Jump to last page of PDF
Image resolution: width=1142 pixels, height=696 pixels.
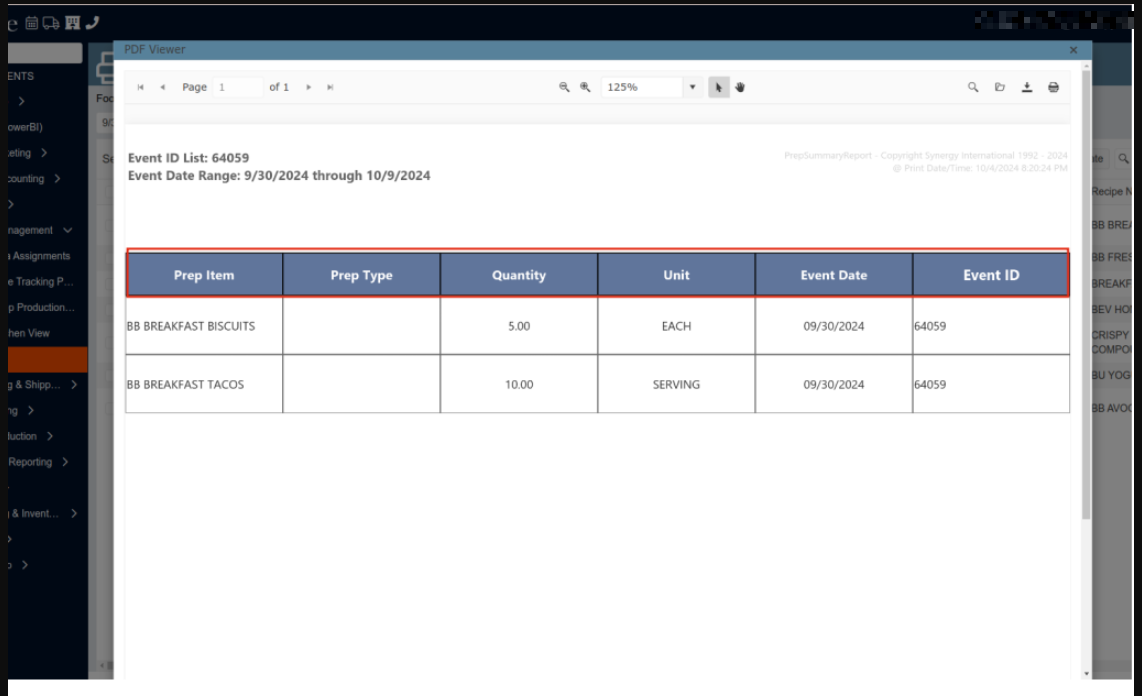[x=330, y=87]
